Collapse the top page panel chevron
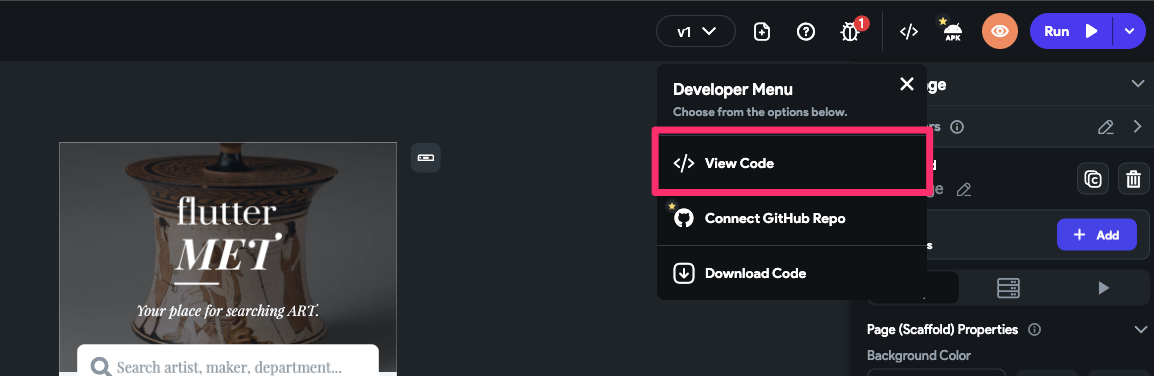1154x376 pixels. click(1138, 83)
